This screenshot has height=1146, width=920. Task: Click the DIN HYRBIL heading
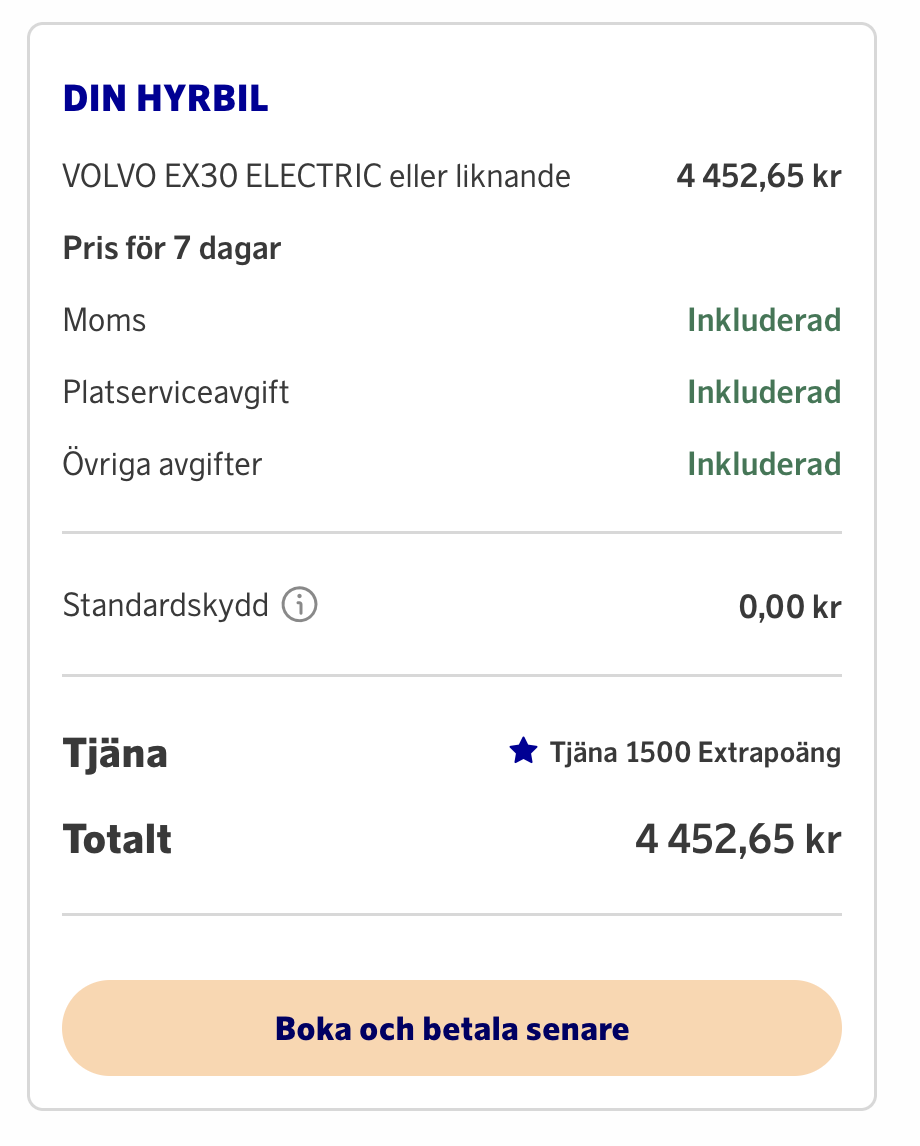166,99
